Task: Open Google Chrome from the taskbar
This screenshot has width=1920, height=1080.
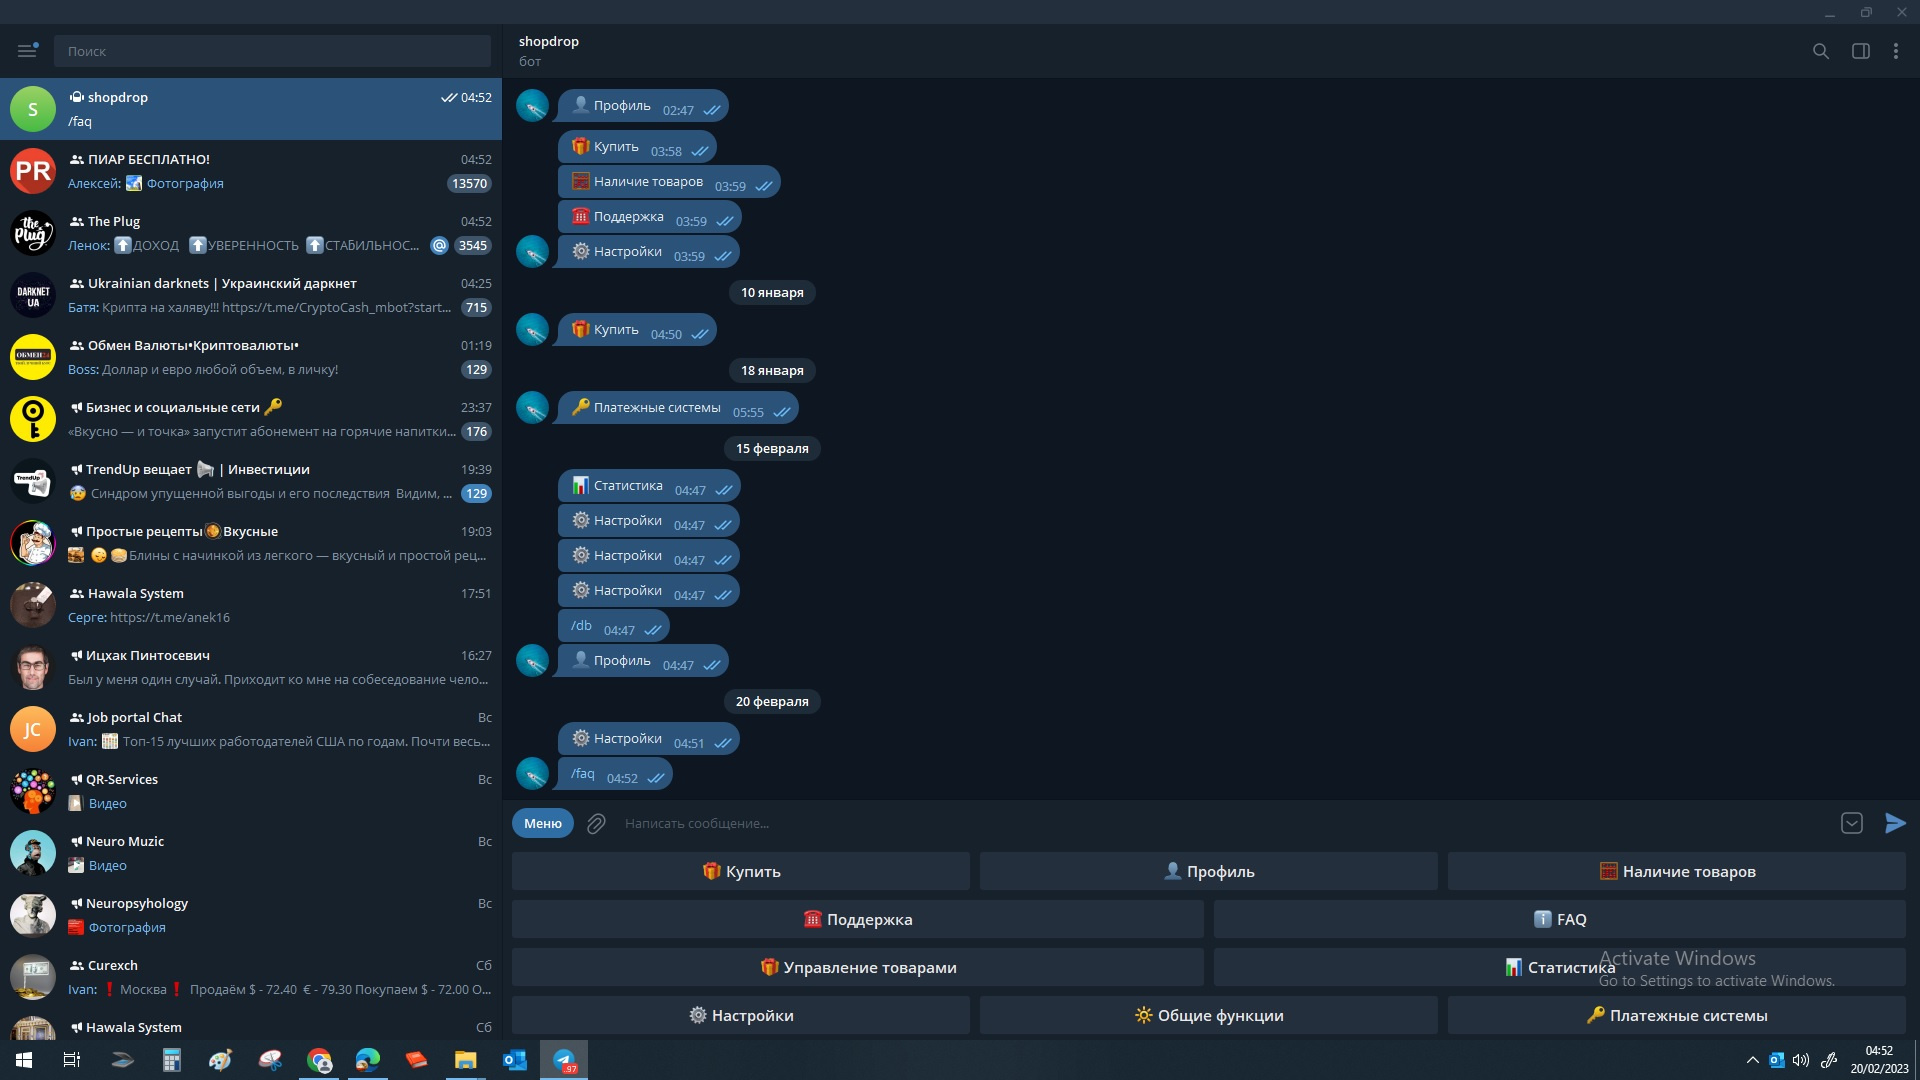Action: [x=320, y=1060]
